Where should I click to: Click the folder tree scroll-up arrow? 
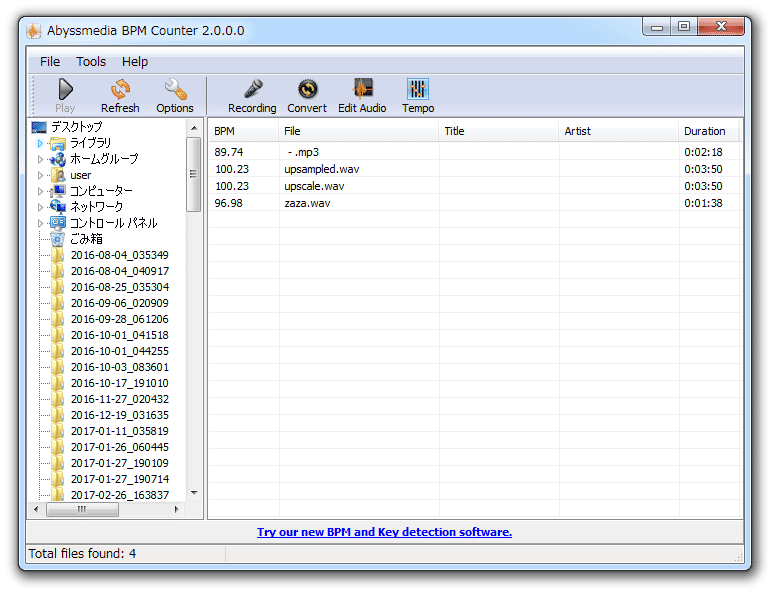coord(194,128)
